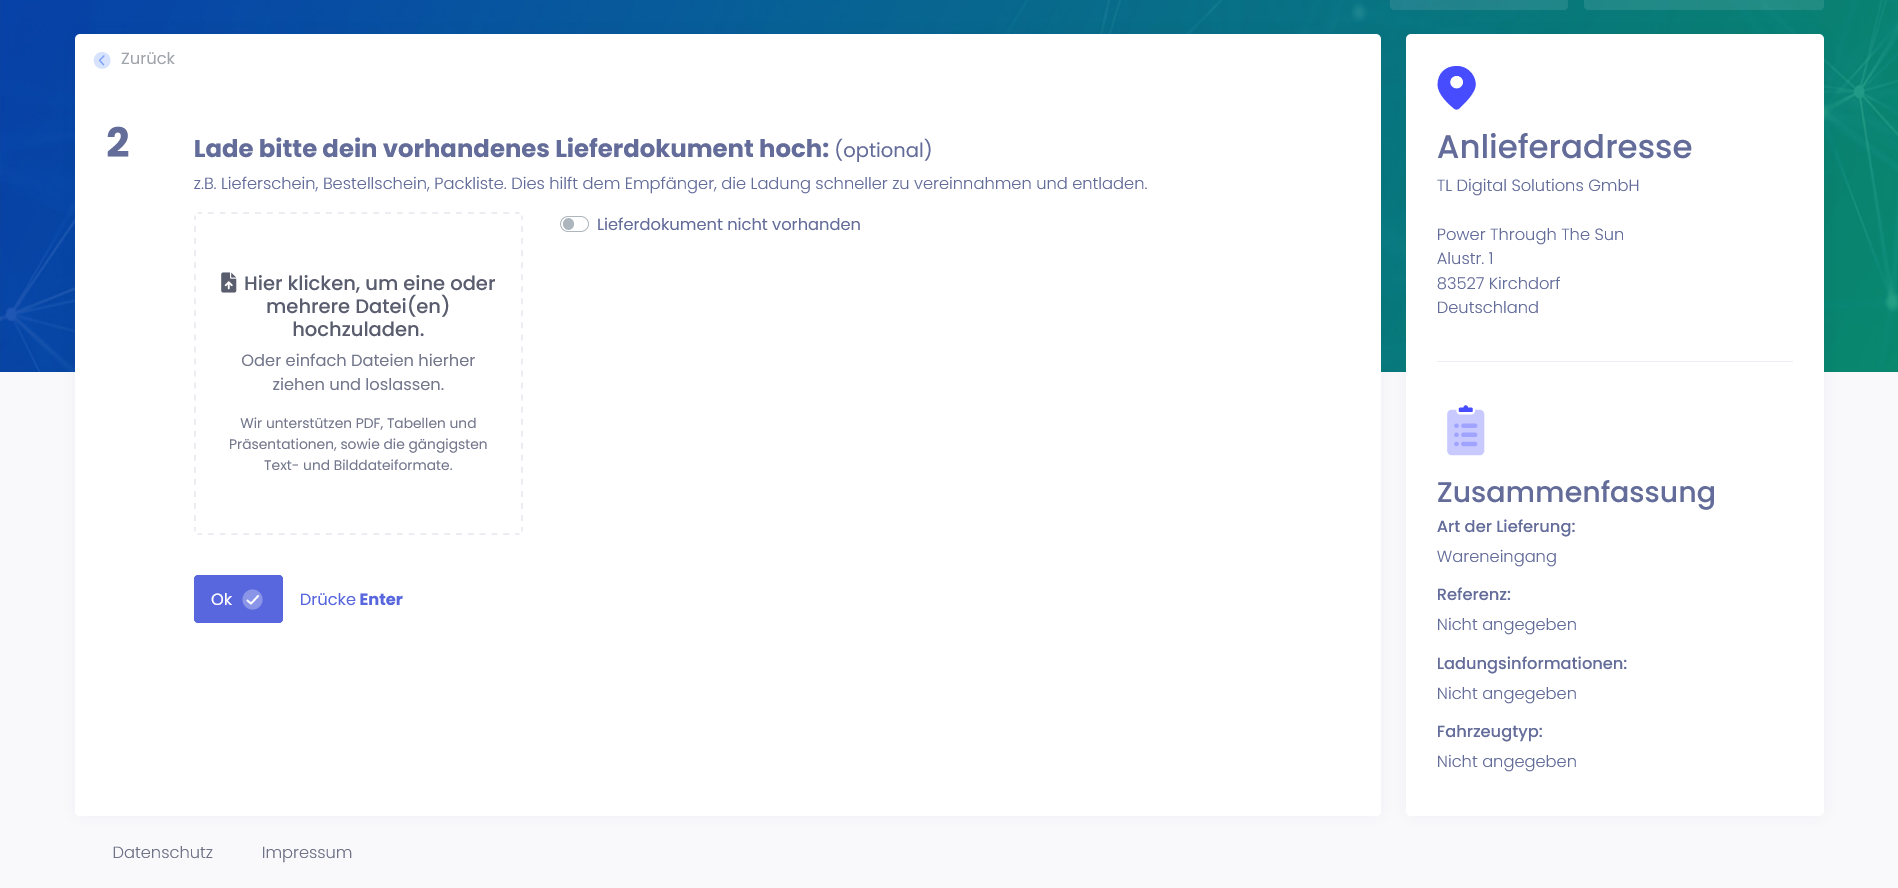Click the Fahrzeugtyp label in summary
Screen dimensions: 1898x888
tap(1489, 731)
